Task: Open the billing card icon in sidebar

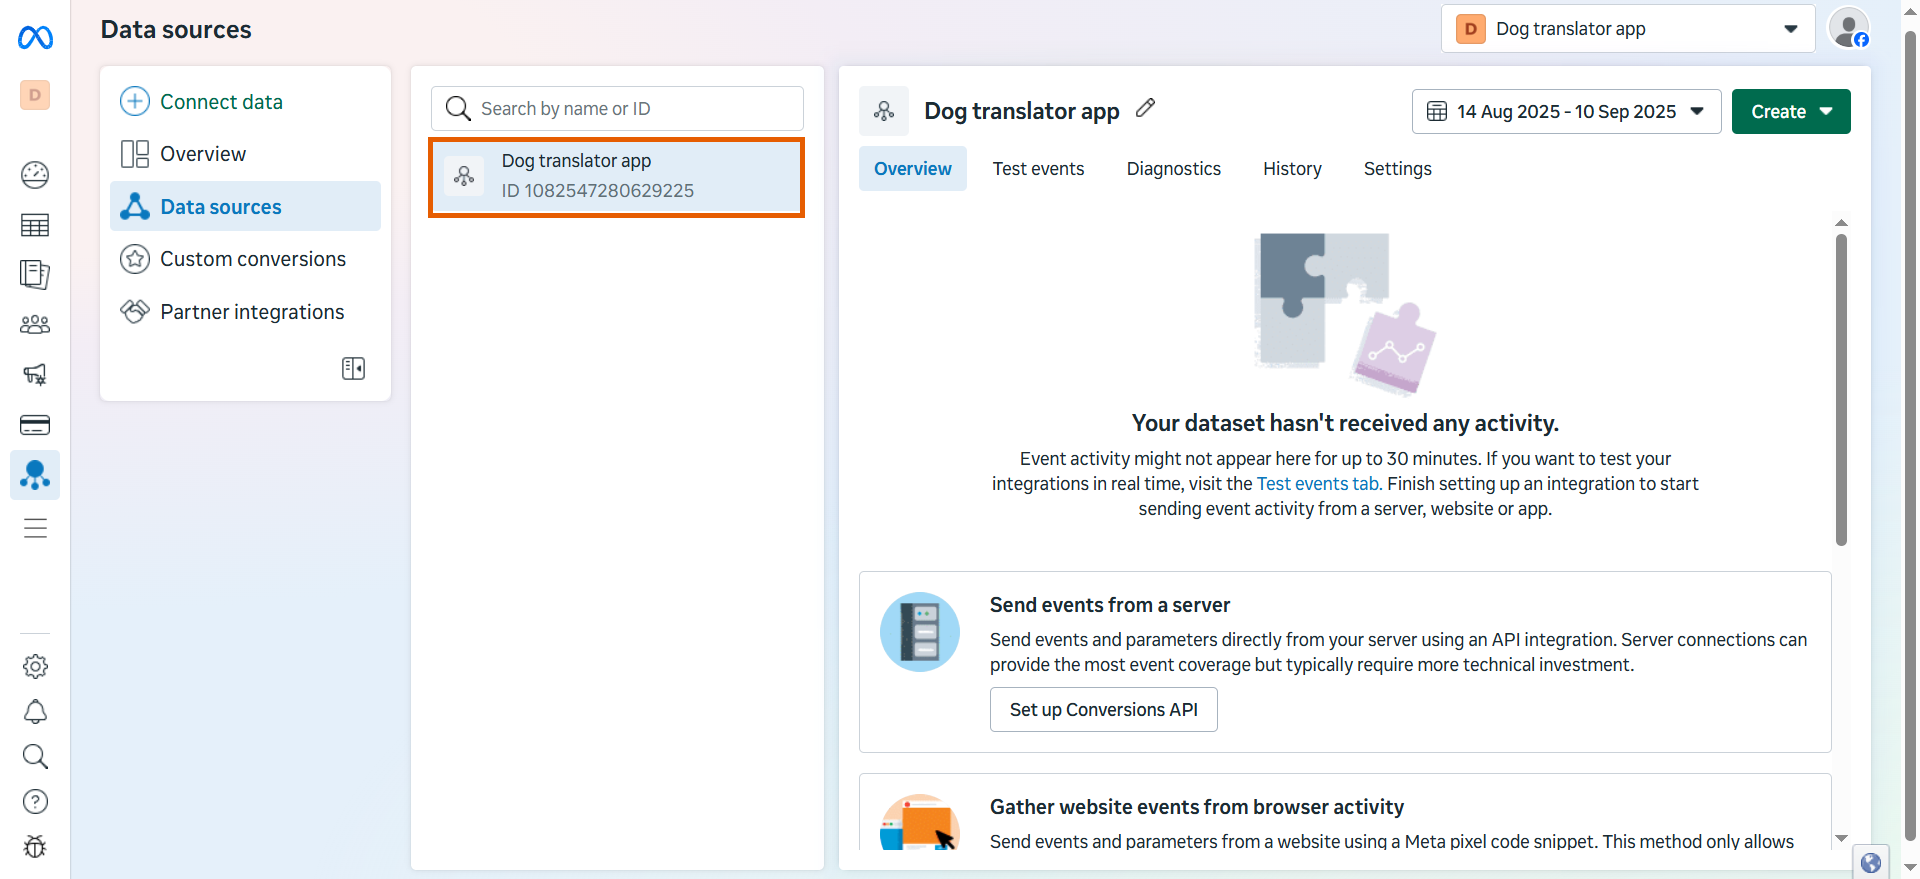Action: point(35,425)
